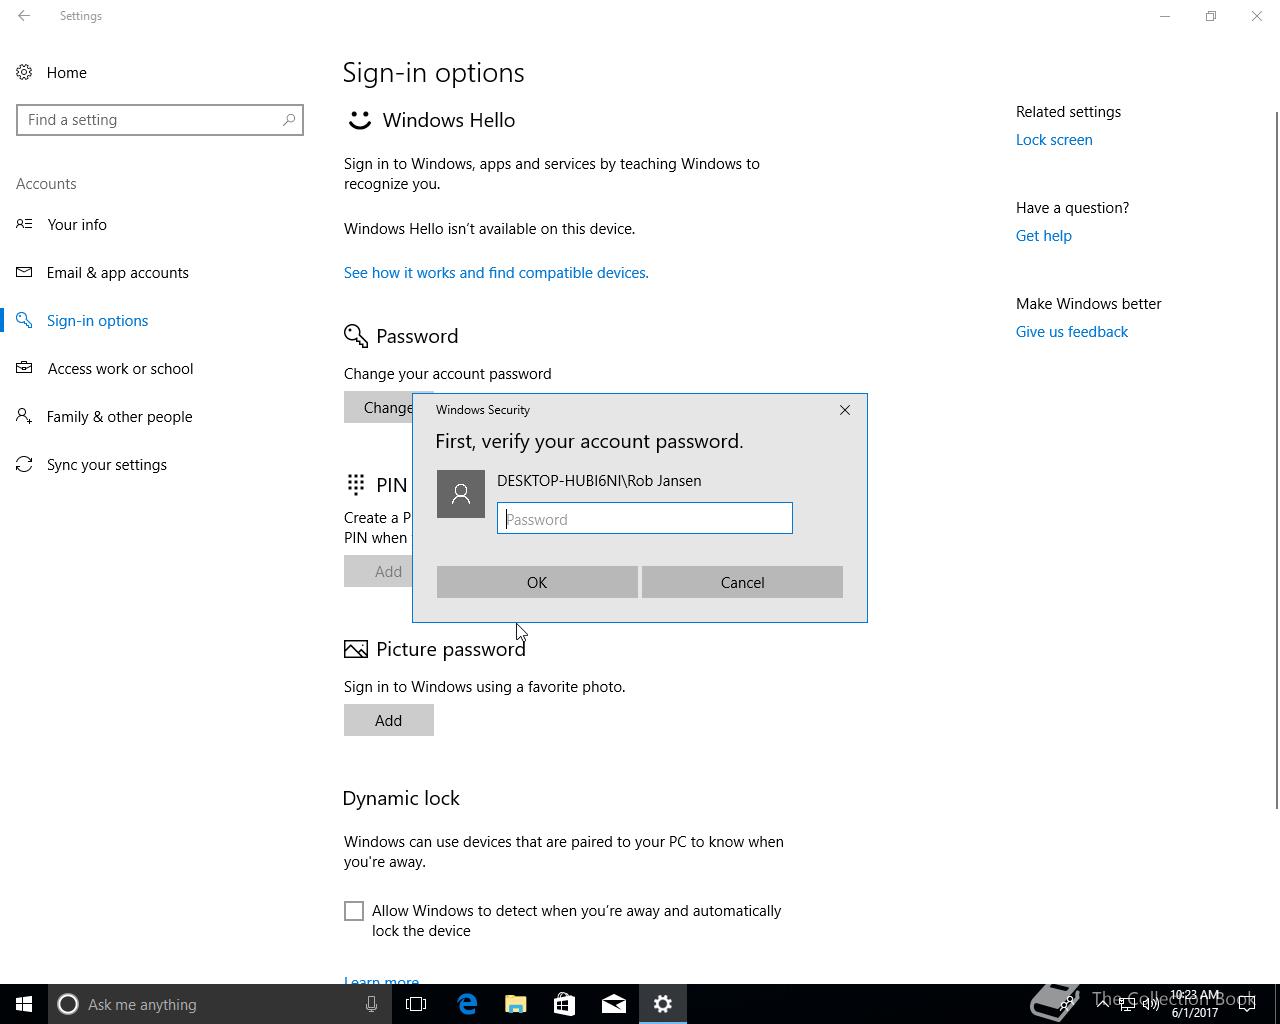Click the Sign-in options key icon
1280x1024 pixels.
pos(24,320)
